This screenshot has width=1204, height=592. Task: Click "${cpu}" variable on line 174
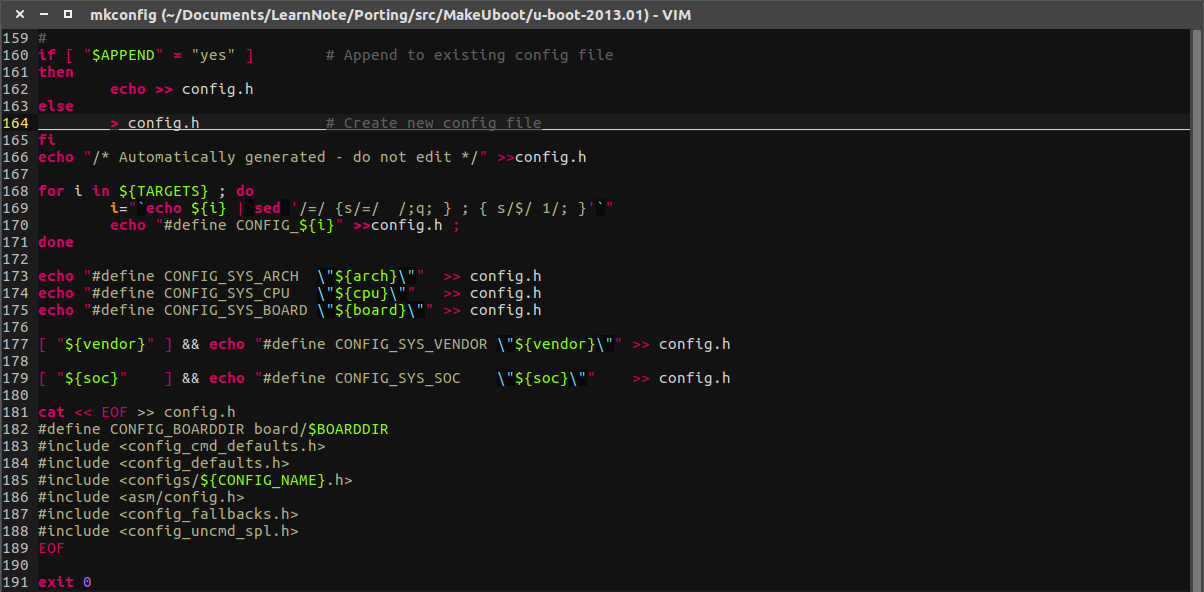click(362, 293)
